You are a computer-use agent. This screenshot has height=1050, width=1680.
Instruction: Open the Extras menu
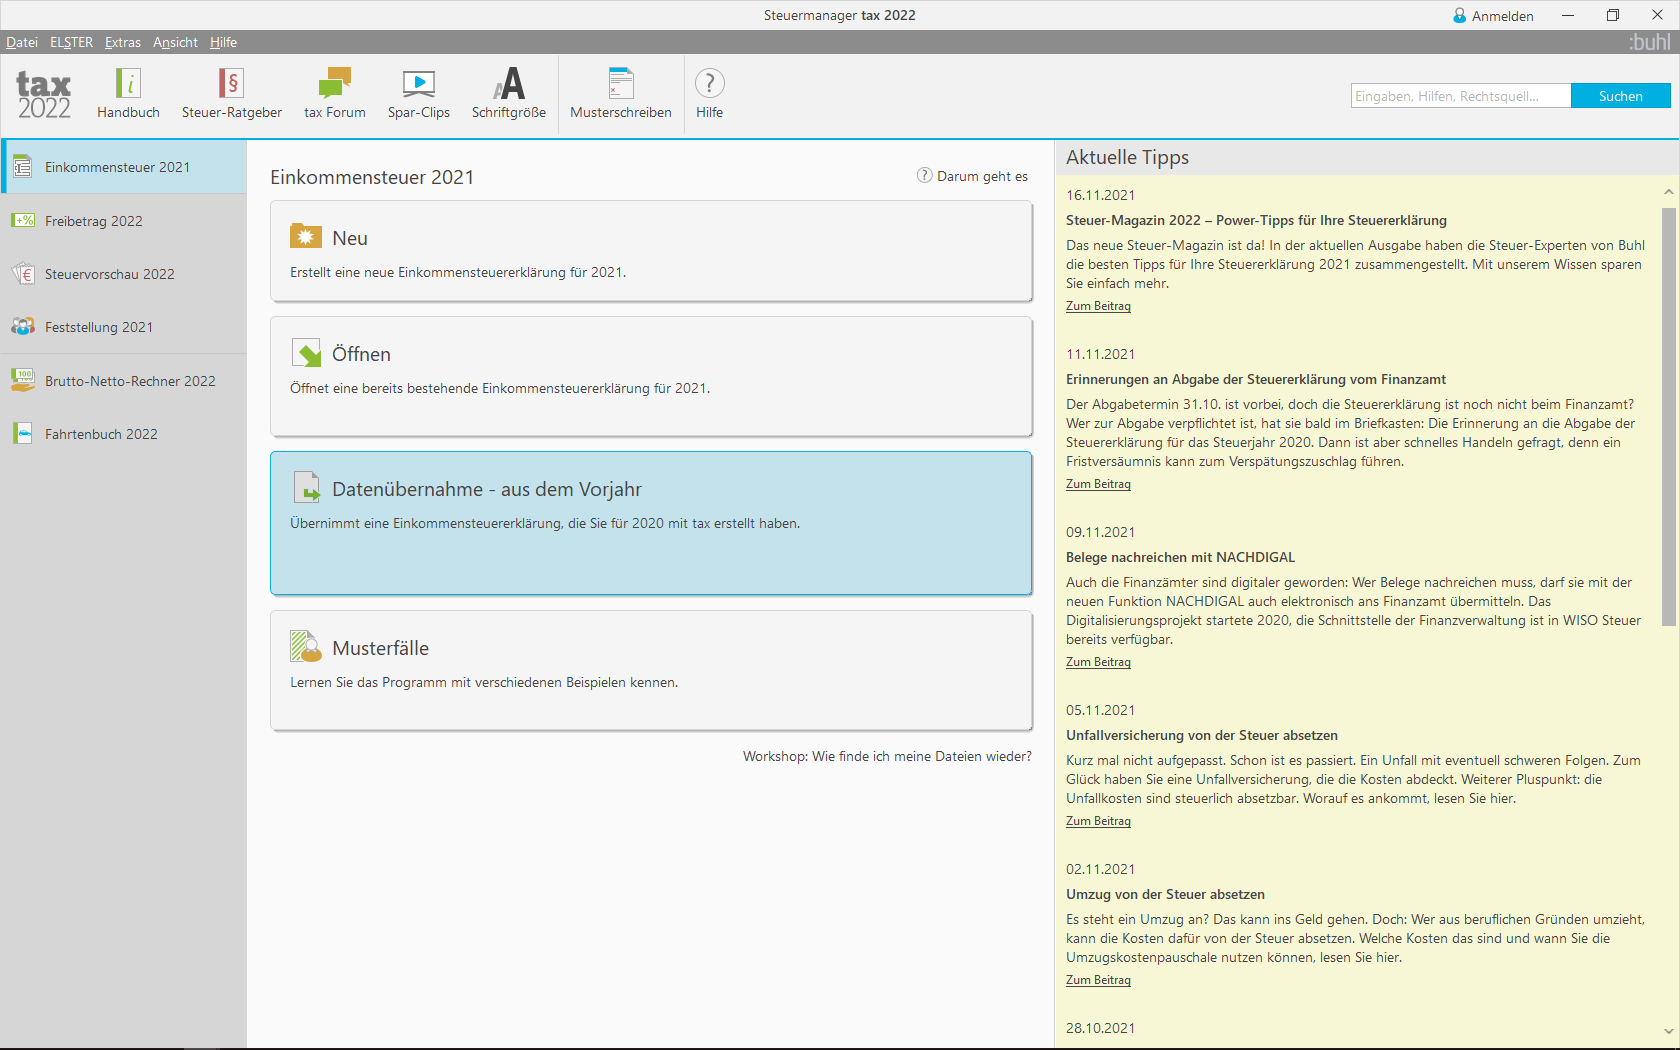(123, 42)
